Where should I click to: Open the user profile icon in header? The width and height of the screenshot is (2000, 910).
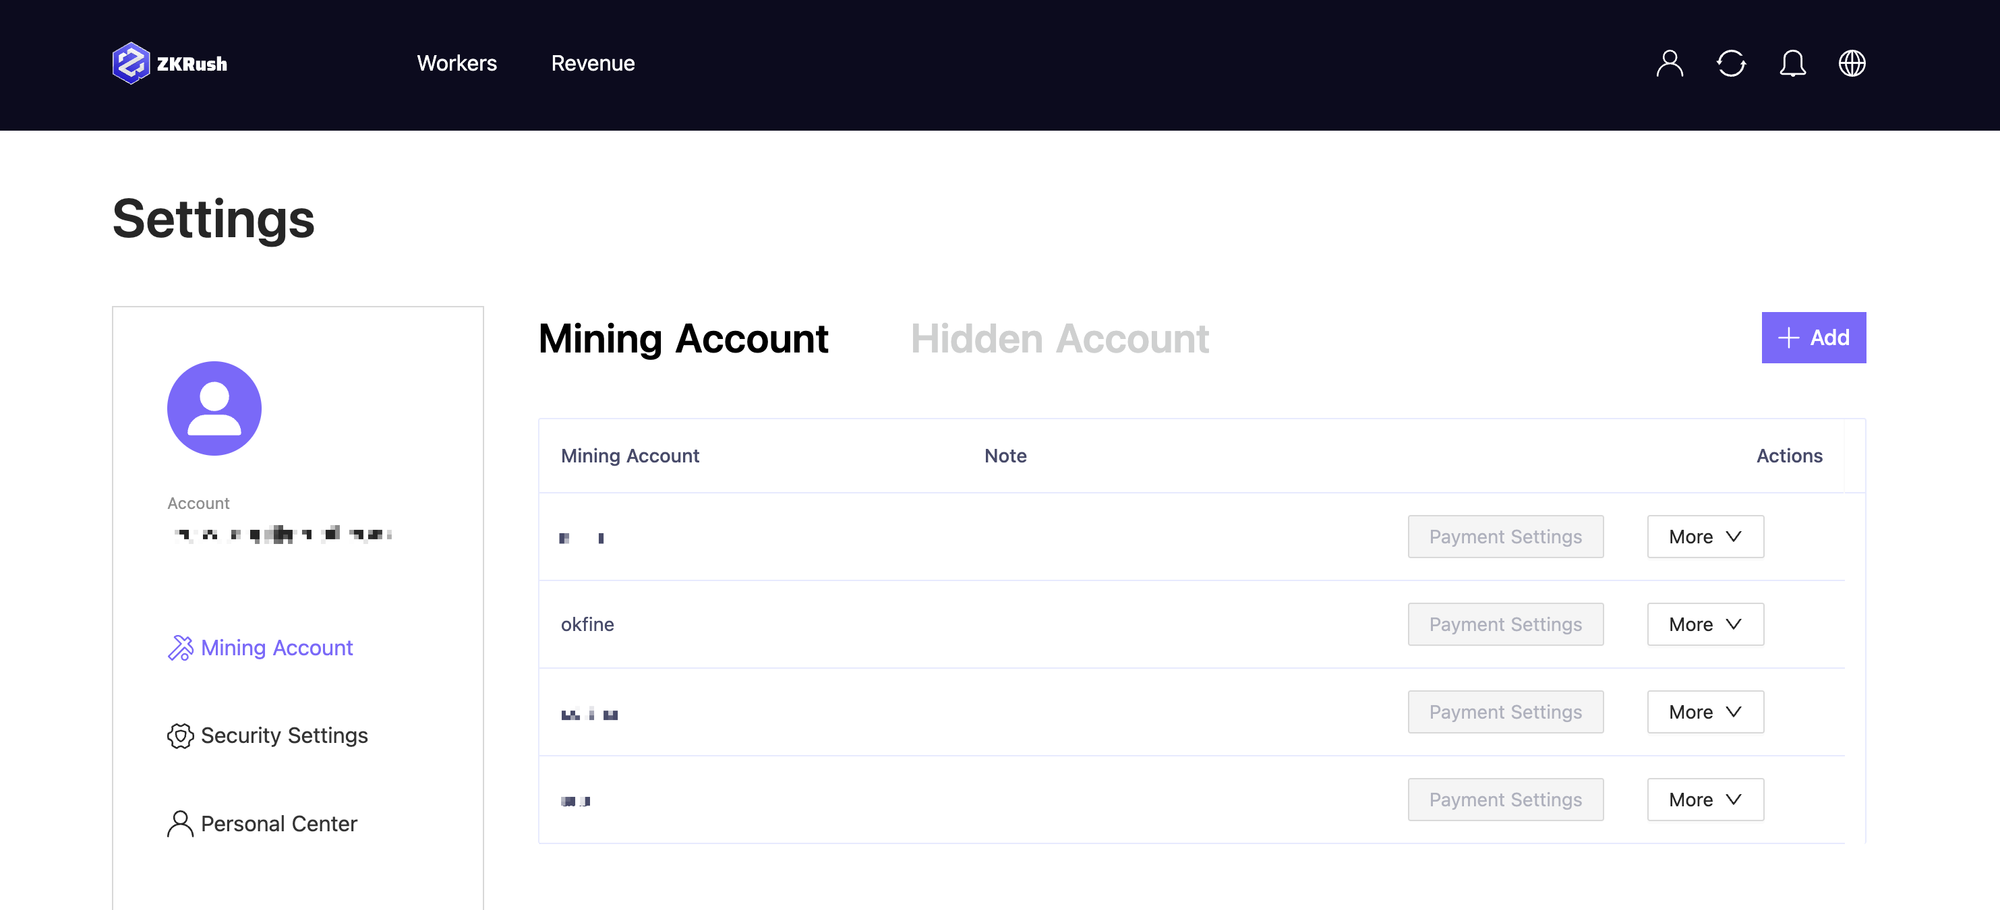pyautogui.click(x=1669, y=63)
